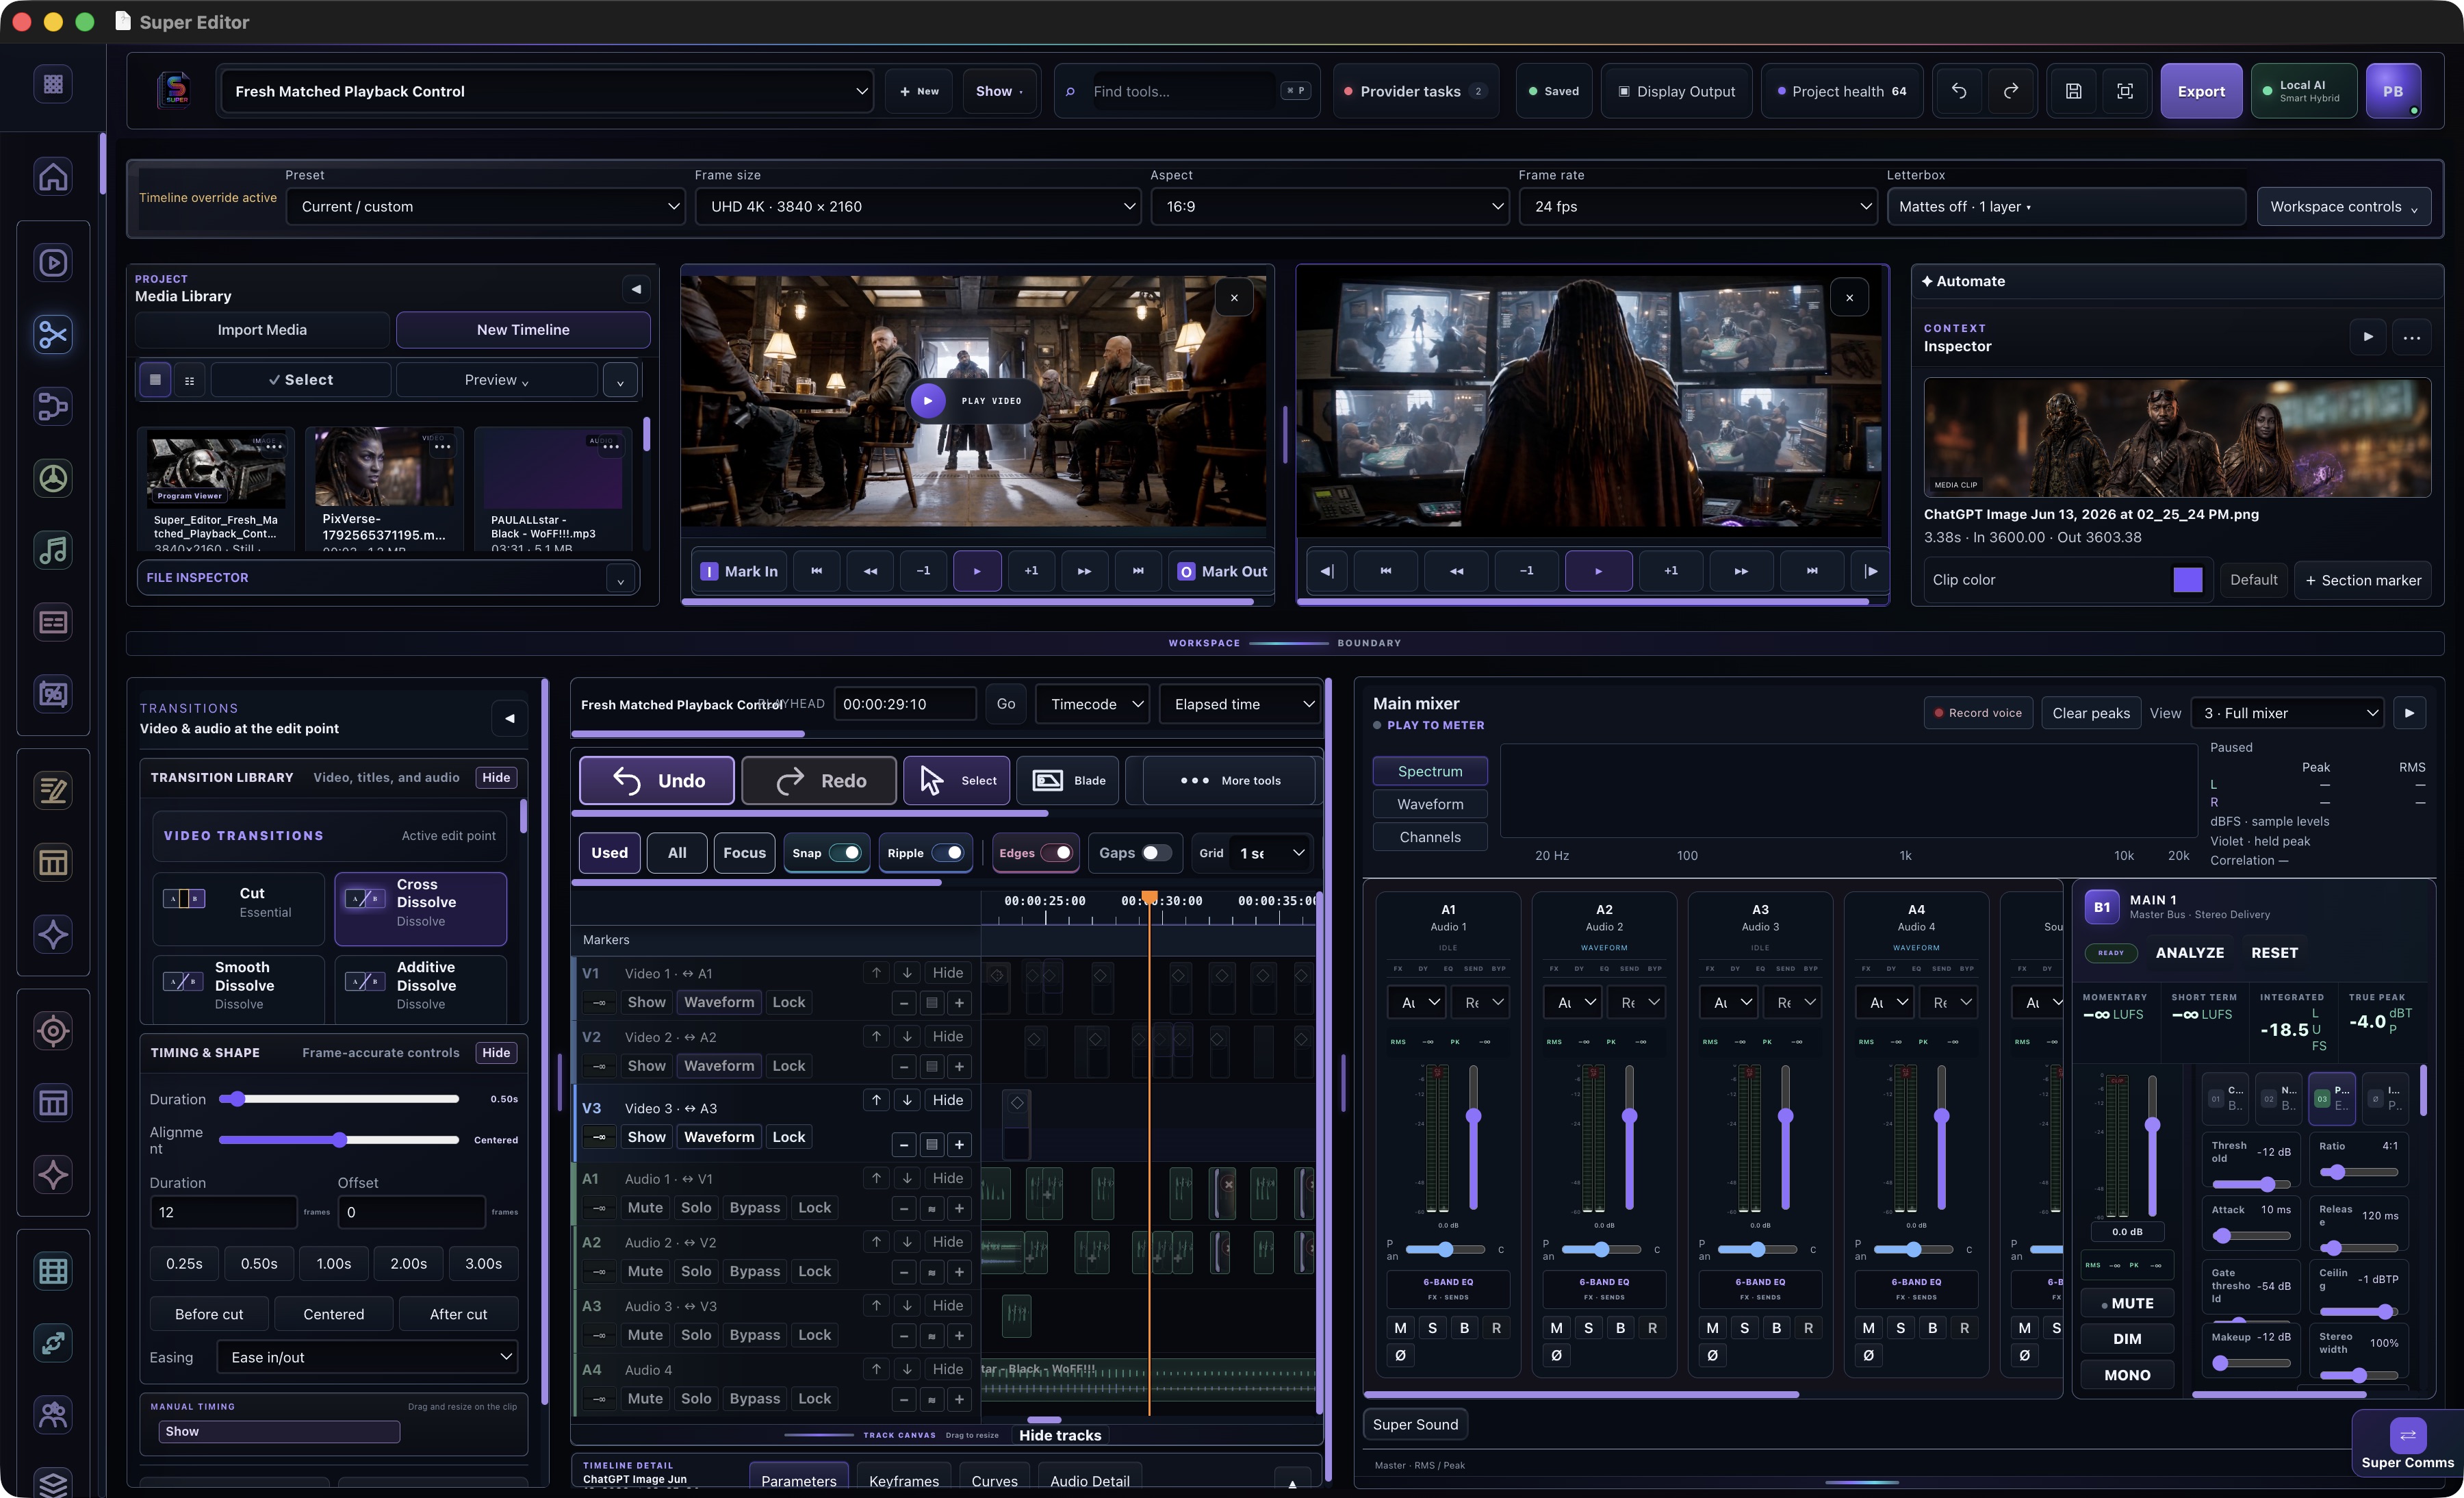Move V1 track up arrow
The width and height of the screenshot is (2464, 1498).
[x=876, y=973]
